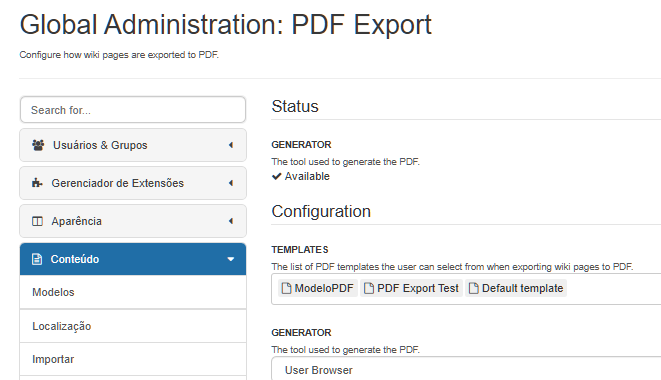Image resolution: width=661 pixels, height=380 pixels.
Task: Collapse the Conteúdo section arrow
Action: [x=231, y=259]
